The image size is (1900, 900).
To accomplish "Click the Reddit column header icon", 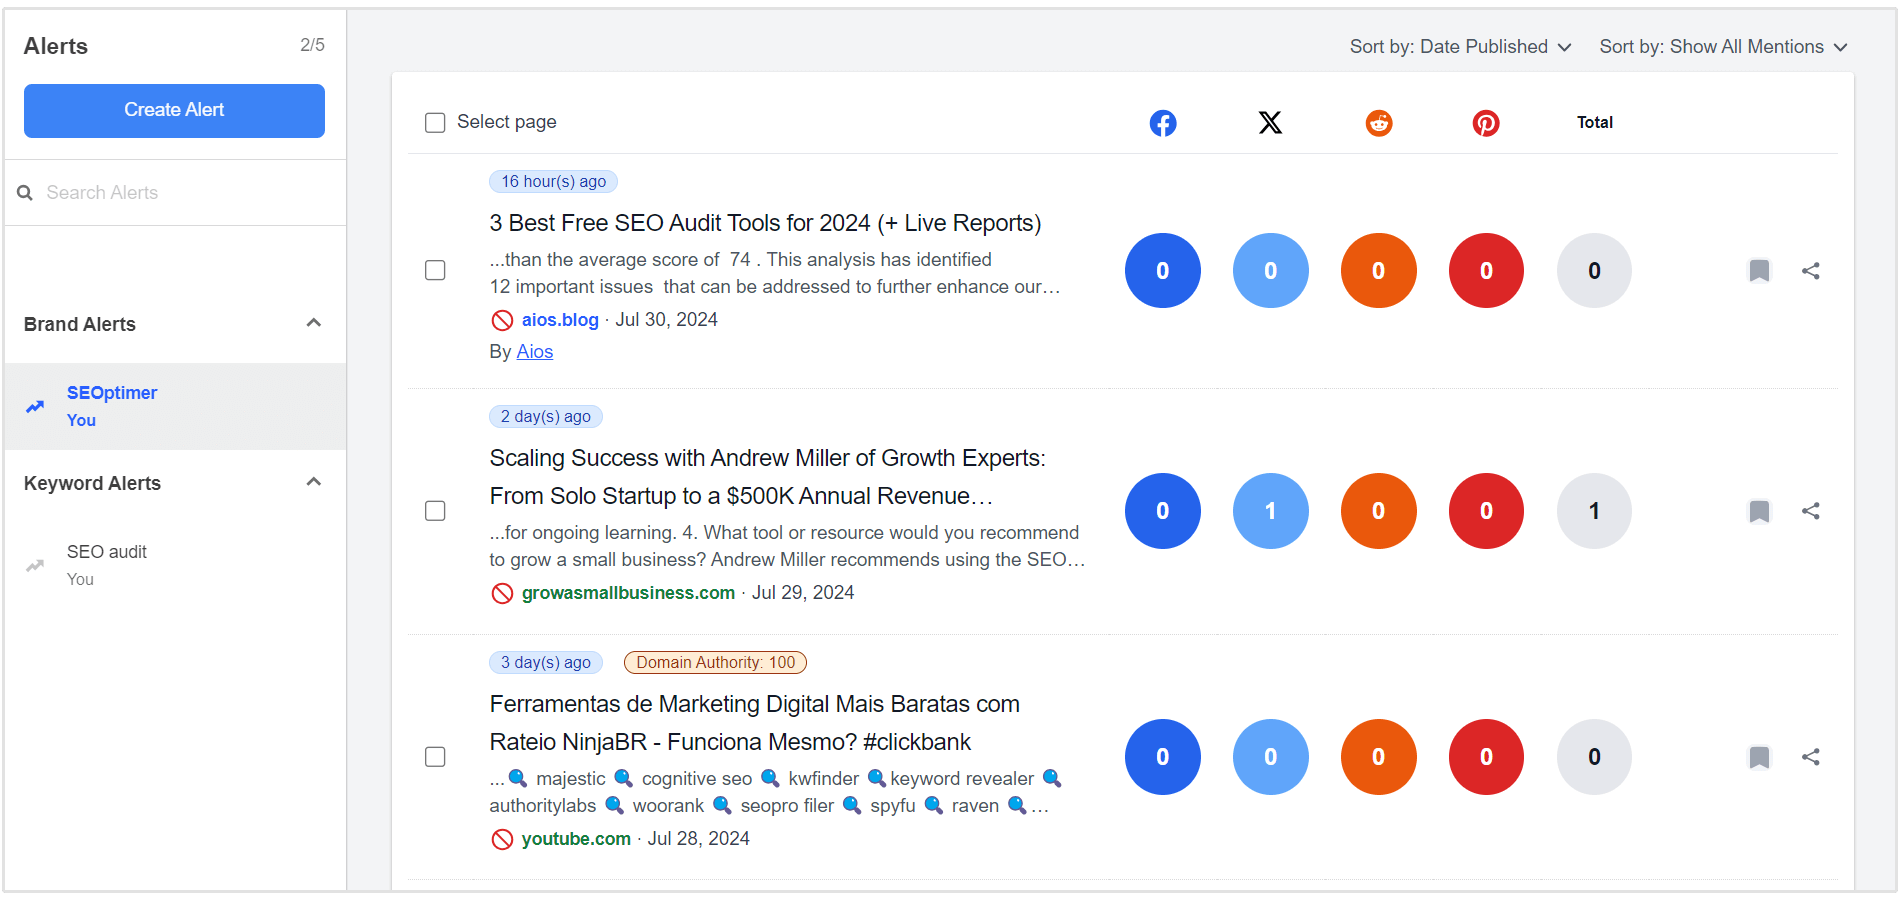I will pyautogui.click(x=1379, y=123).
